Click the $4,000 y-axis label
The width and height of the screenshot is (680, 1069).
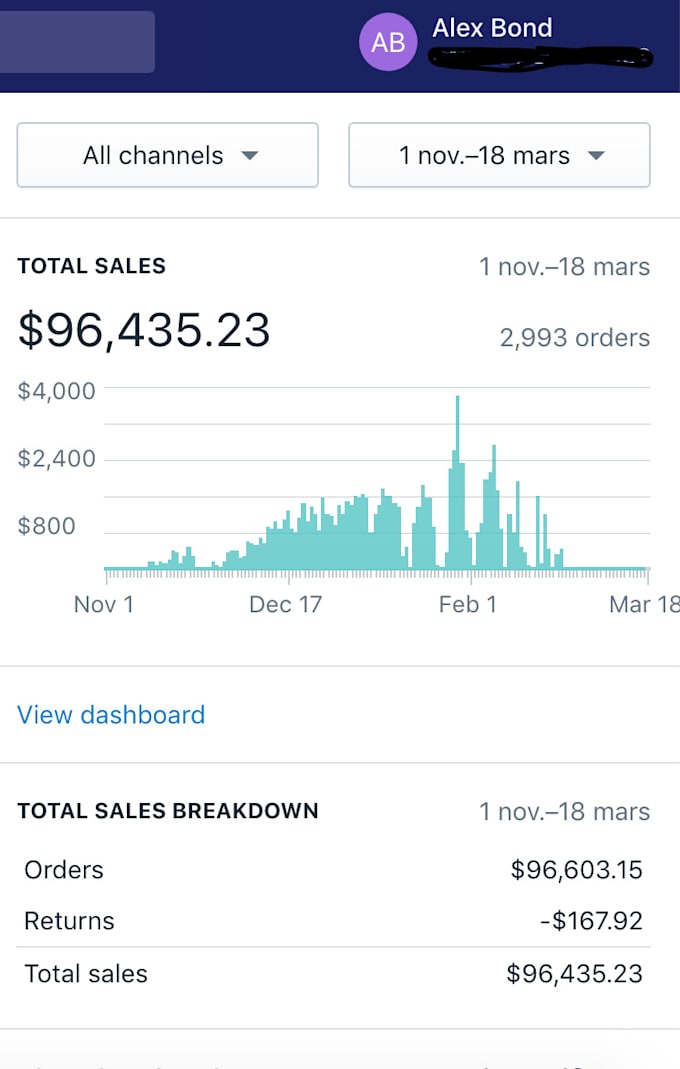click(56, 391)
